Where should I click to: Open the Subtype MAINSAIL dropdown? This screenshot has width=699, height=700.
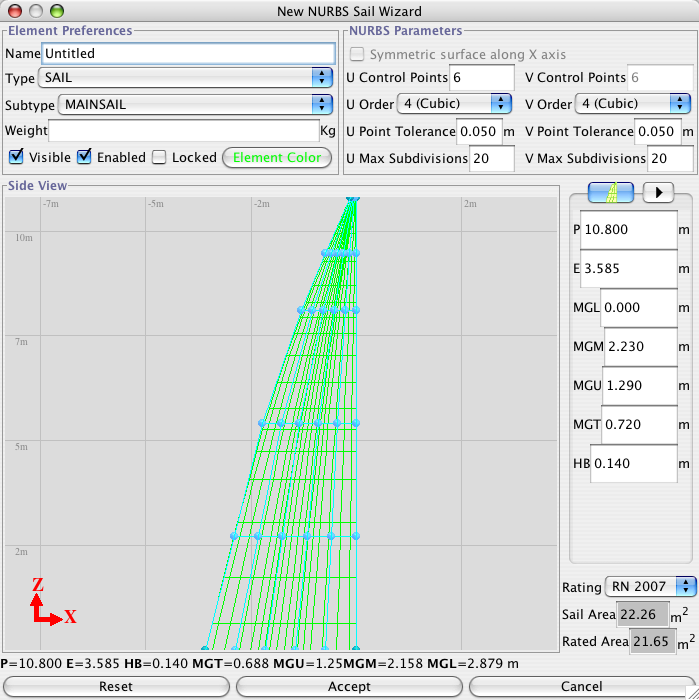(195, 104)
